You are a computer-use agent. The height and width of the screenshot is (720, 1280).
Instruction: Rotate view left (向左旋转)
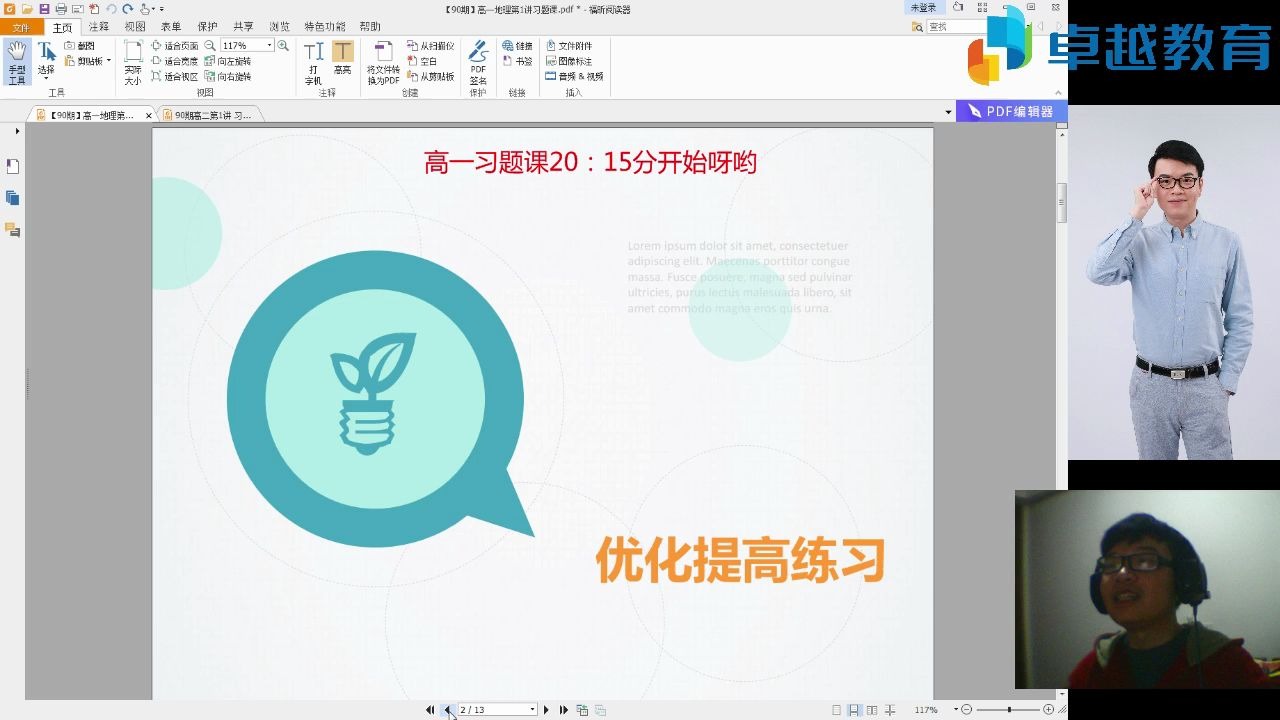(x=228, y=61)
